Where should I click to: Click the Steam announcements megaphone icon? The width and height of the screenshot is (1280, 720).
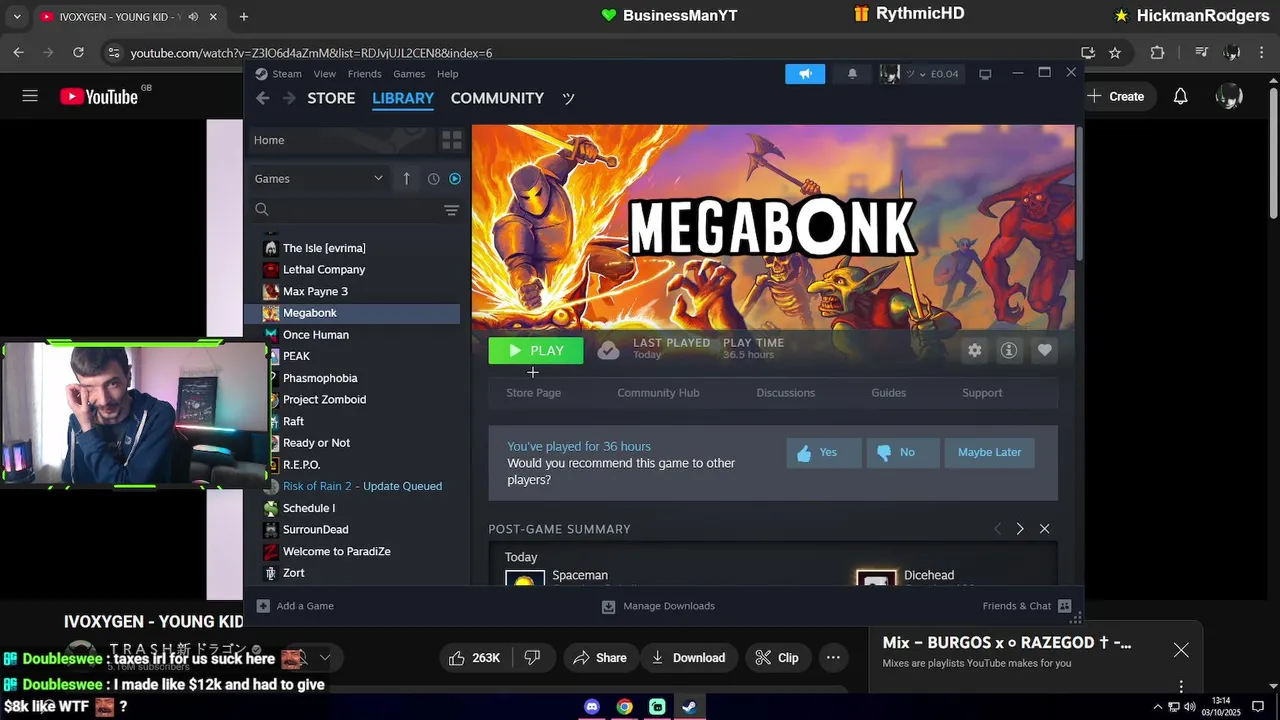(805, 74)
